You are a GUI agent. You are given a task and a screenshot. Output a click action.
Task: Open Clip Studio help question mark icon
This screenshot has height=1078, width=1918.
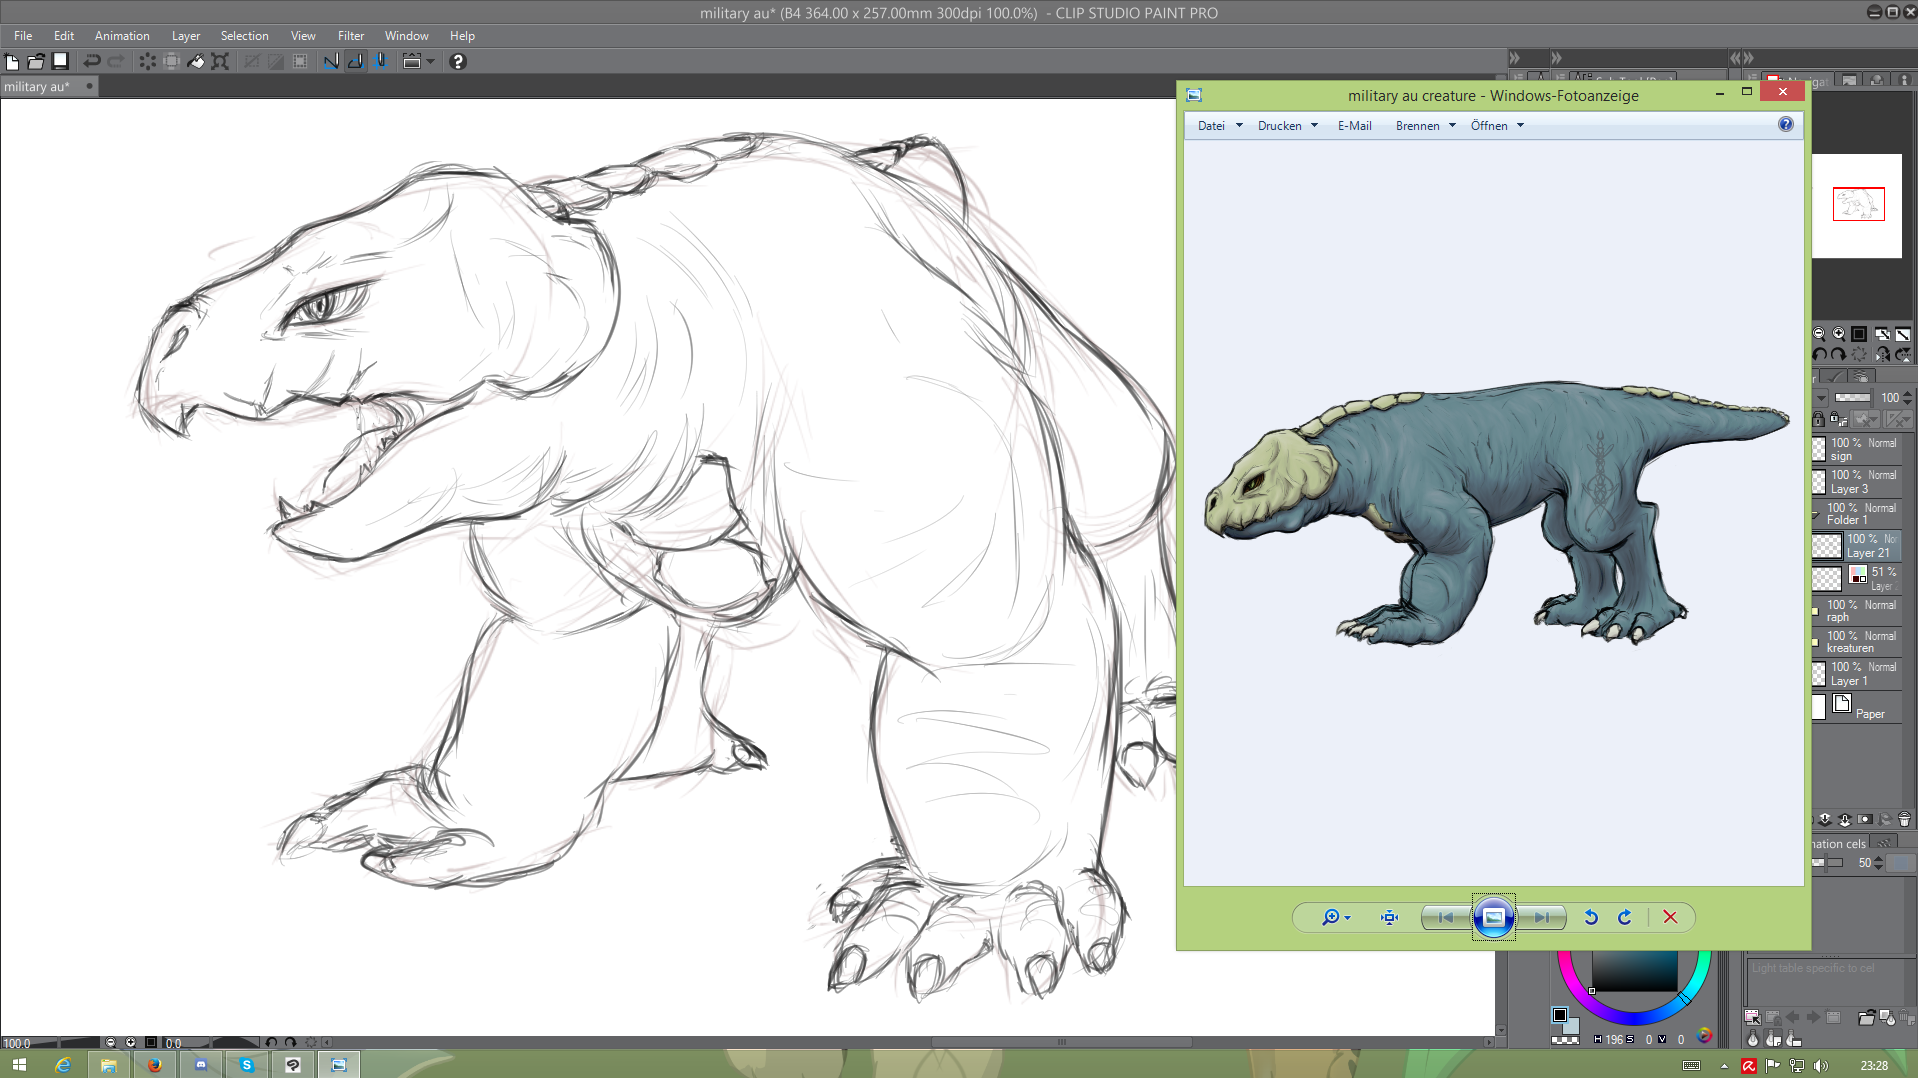click(458, 62)
